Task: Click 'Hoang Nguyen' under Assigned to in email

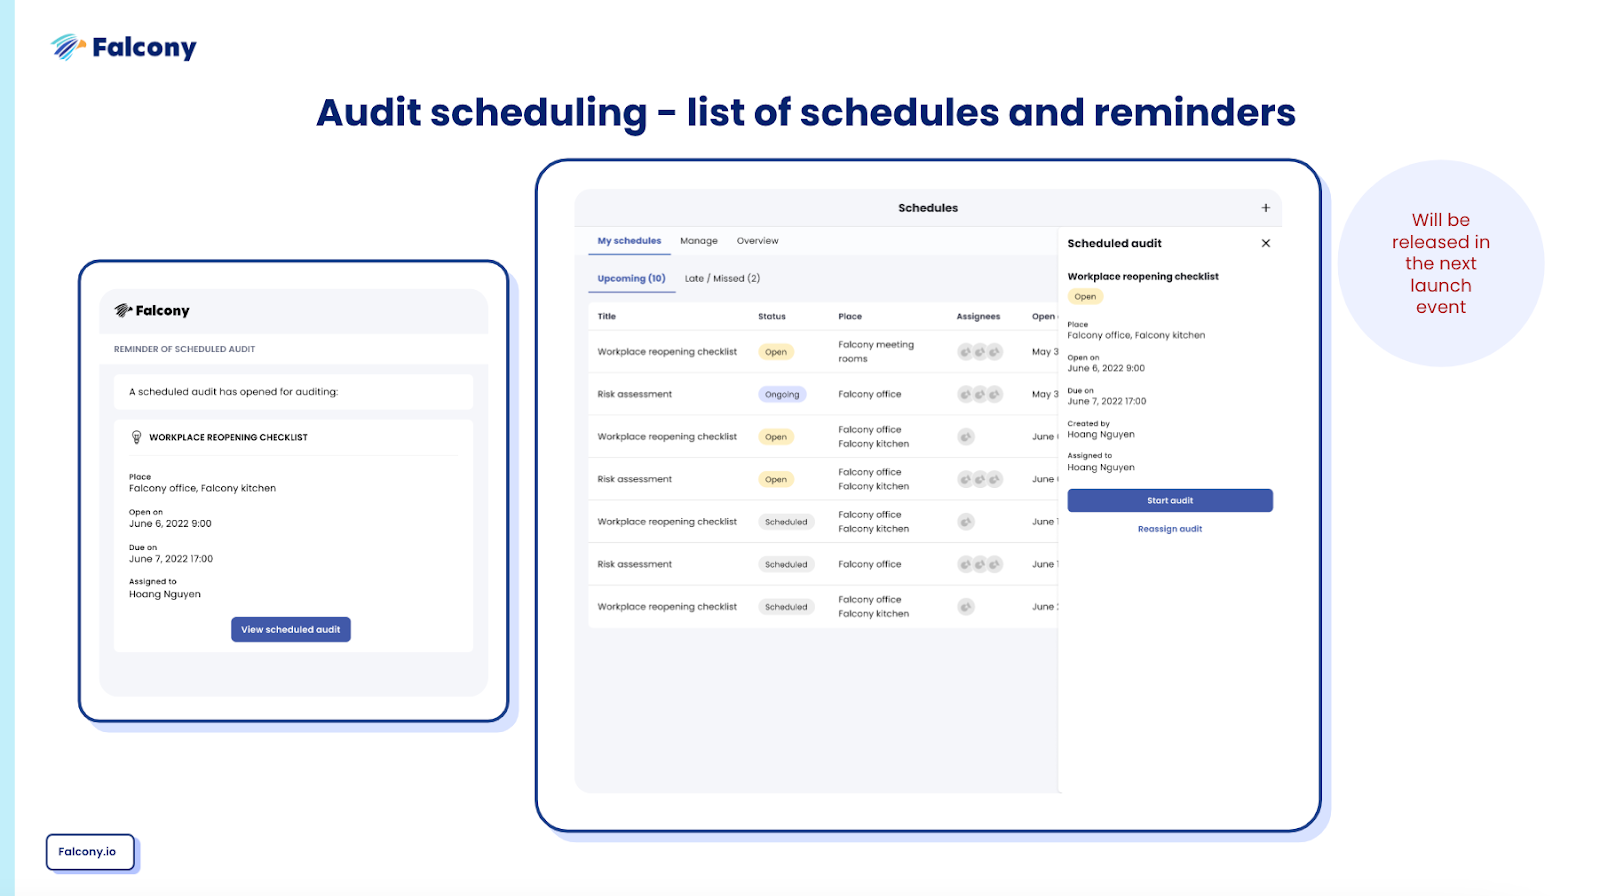Action: (x=165, y=594)
